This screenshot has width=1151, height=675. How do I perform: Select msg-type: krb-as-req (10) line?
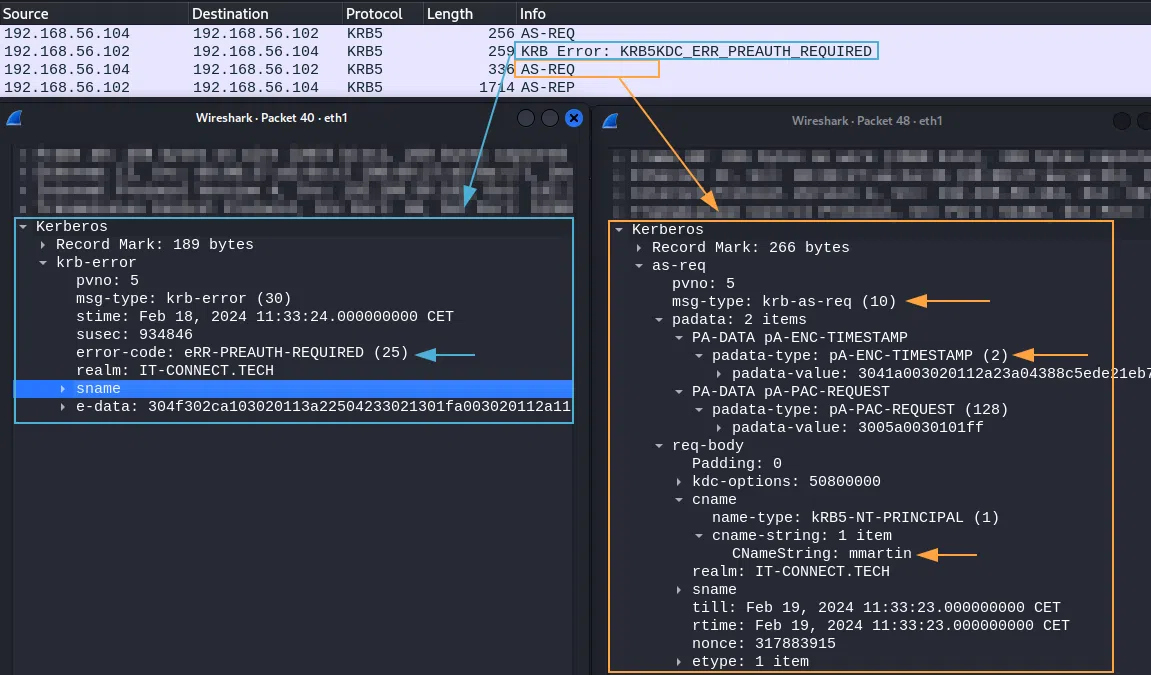tap(784, 302)
